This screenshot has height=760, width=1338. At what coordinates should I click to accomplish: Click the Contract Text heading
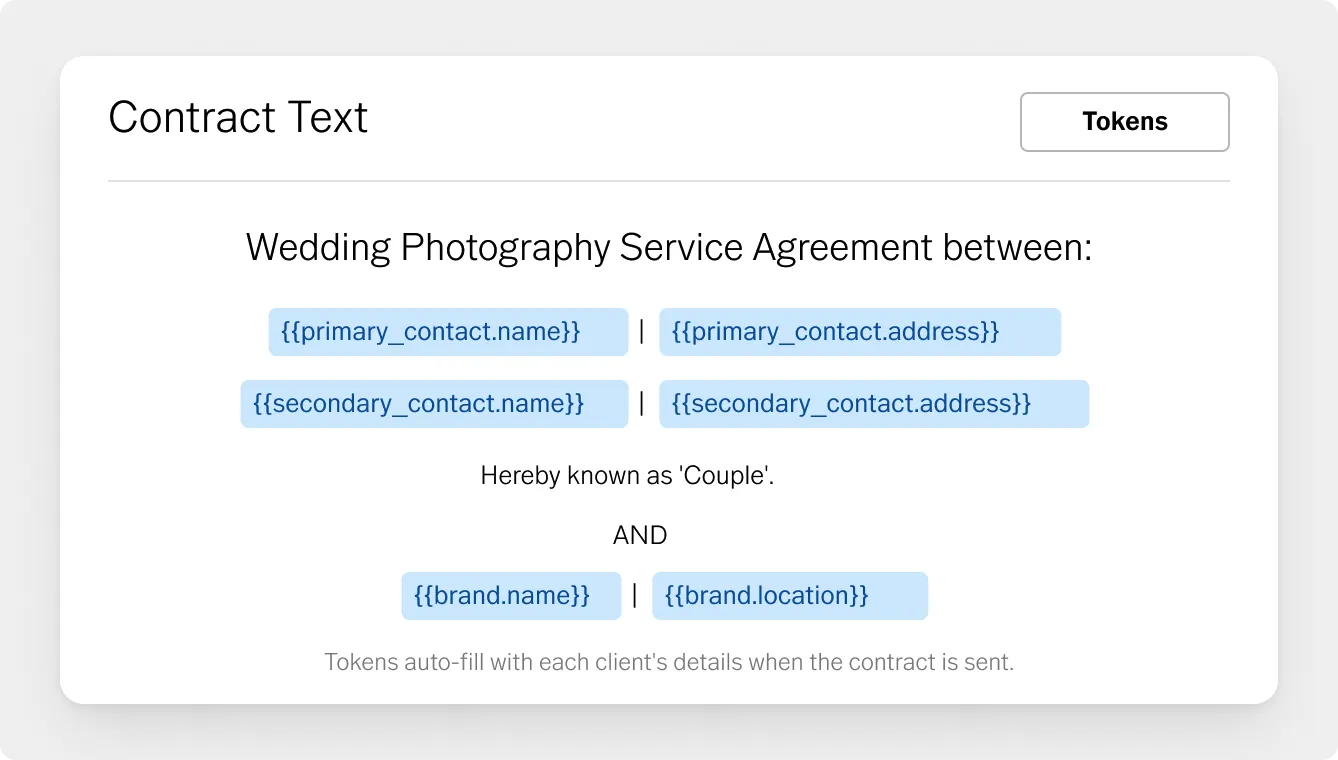click(238, 118)
